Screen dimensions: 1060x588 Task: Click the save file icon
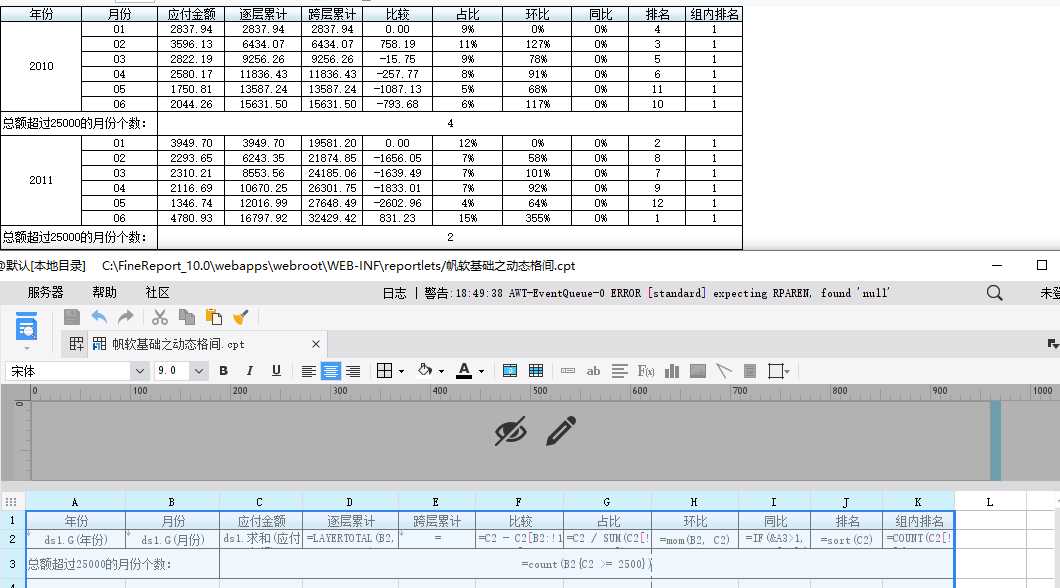pyautogui.click(x=72, y=317)
